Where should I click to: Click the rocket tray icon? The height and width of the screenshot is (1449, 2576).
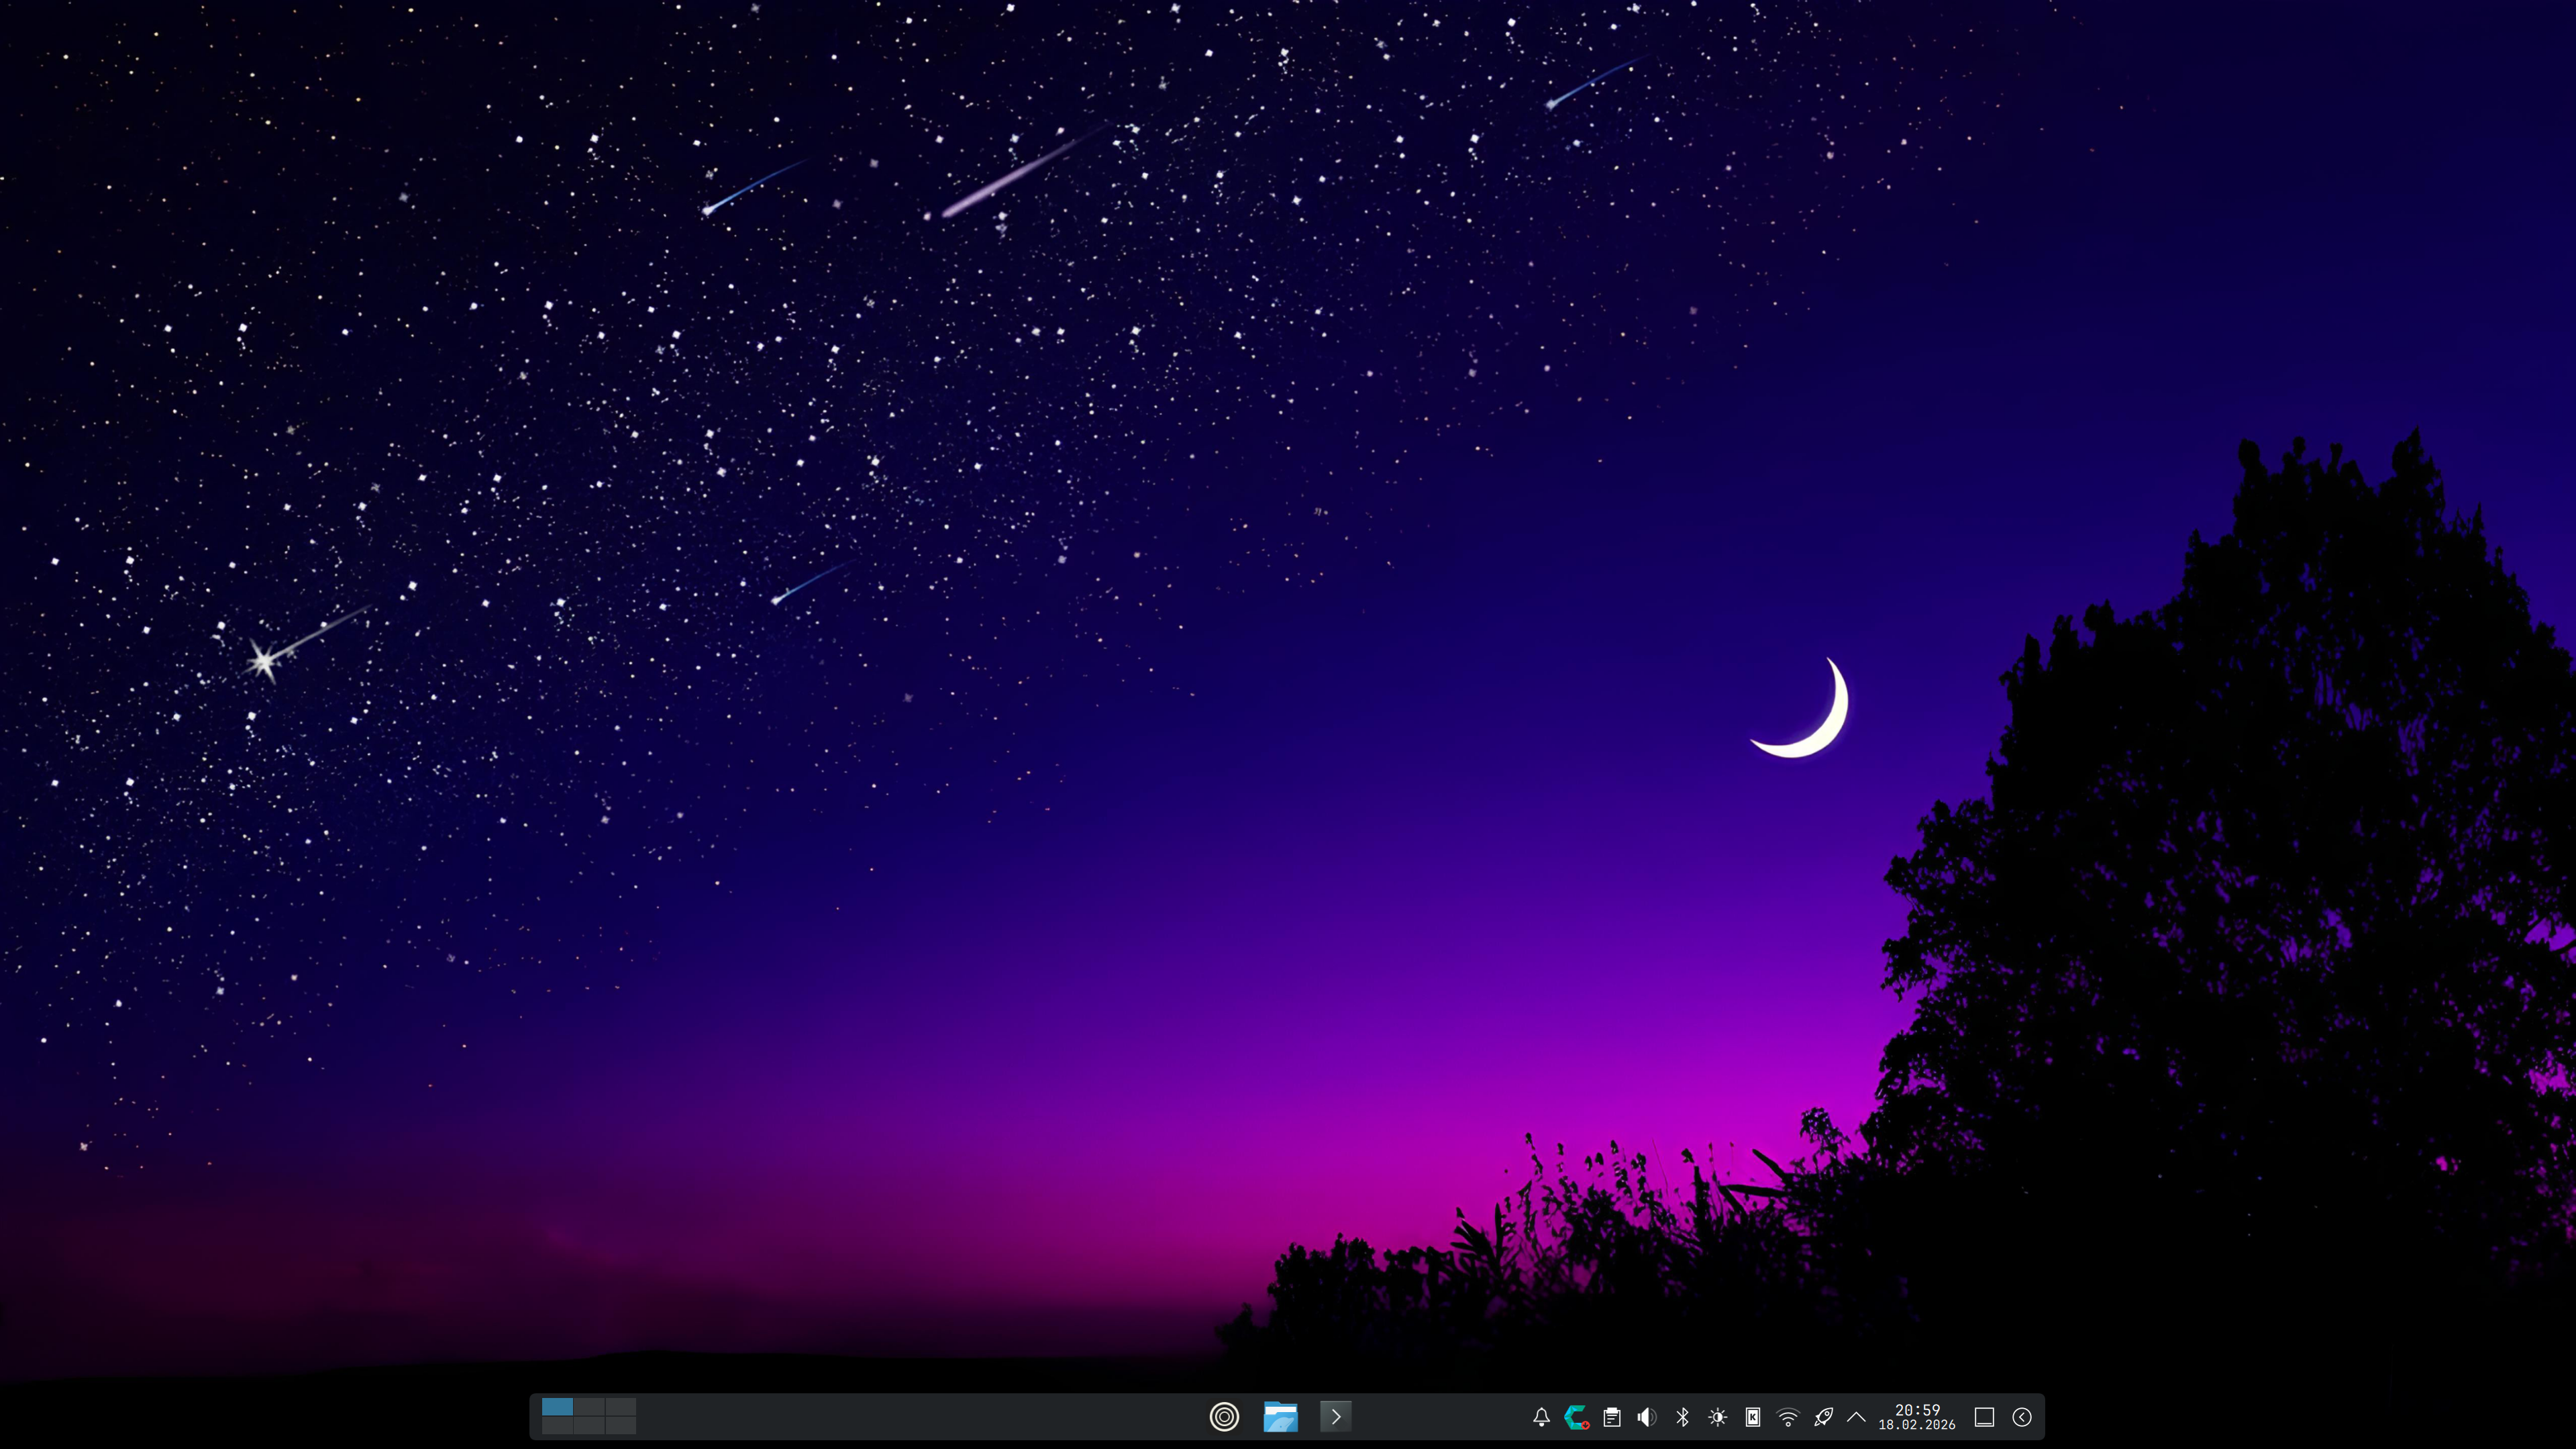[1823, 1417]
